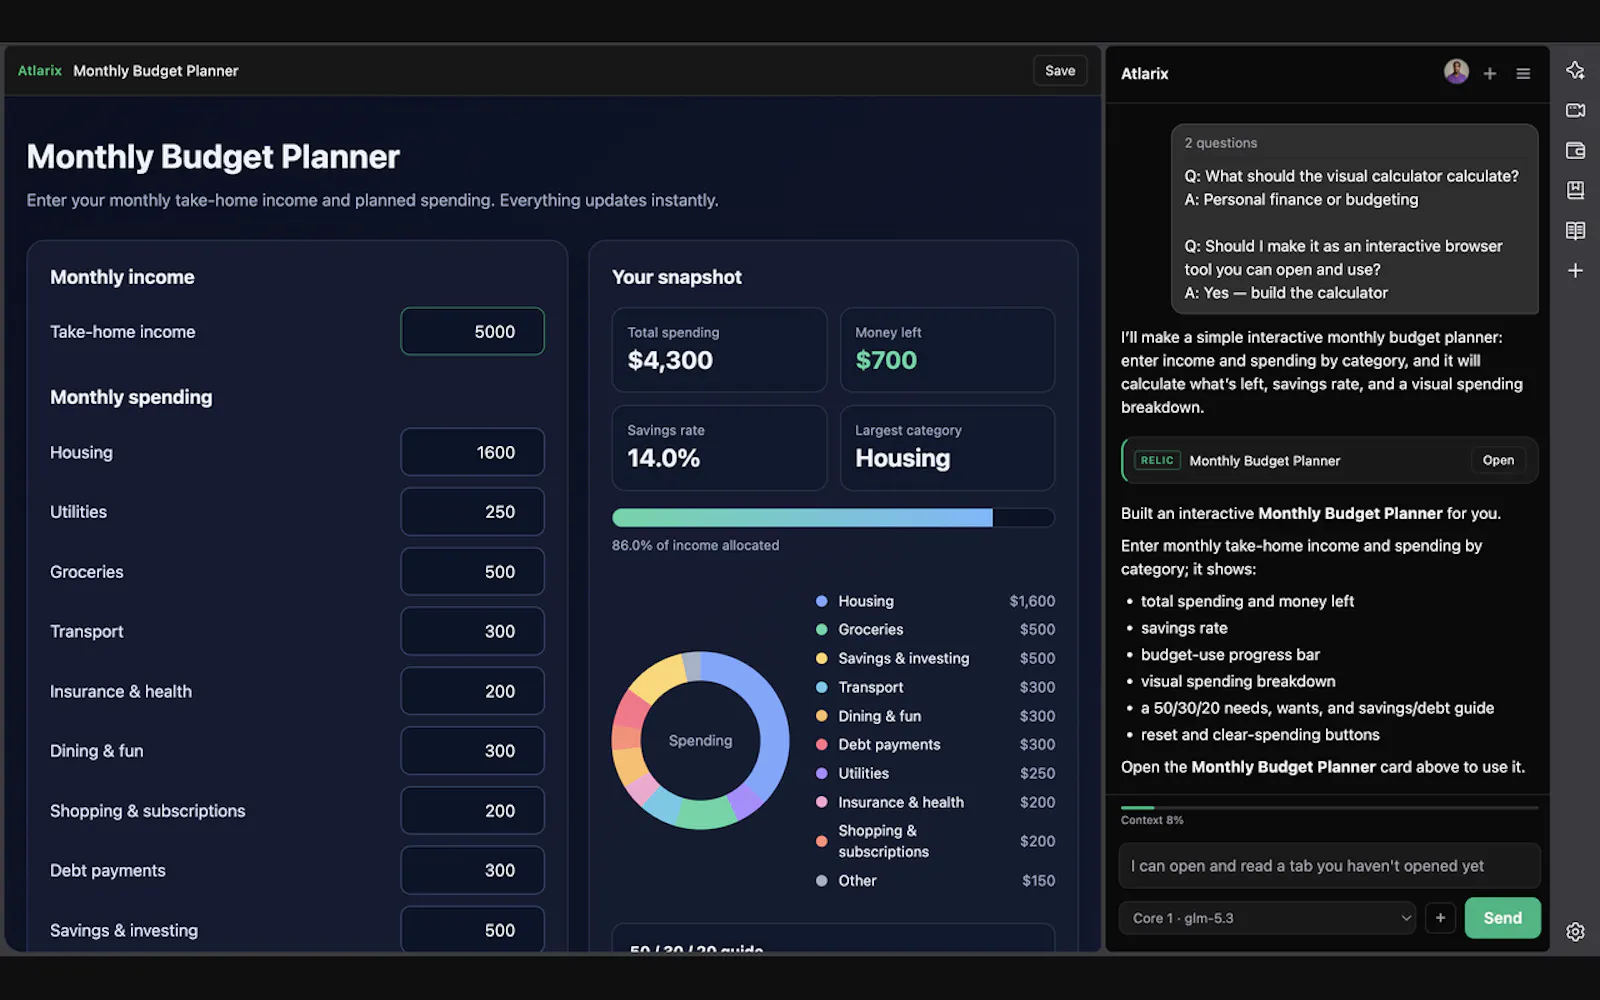Click the Other $150 legend amount
This screenshot has width=1600, height=1000.
coord(1038,881)
